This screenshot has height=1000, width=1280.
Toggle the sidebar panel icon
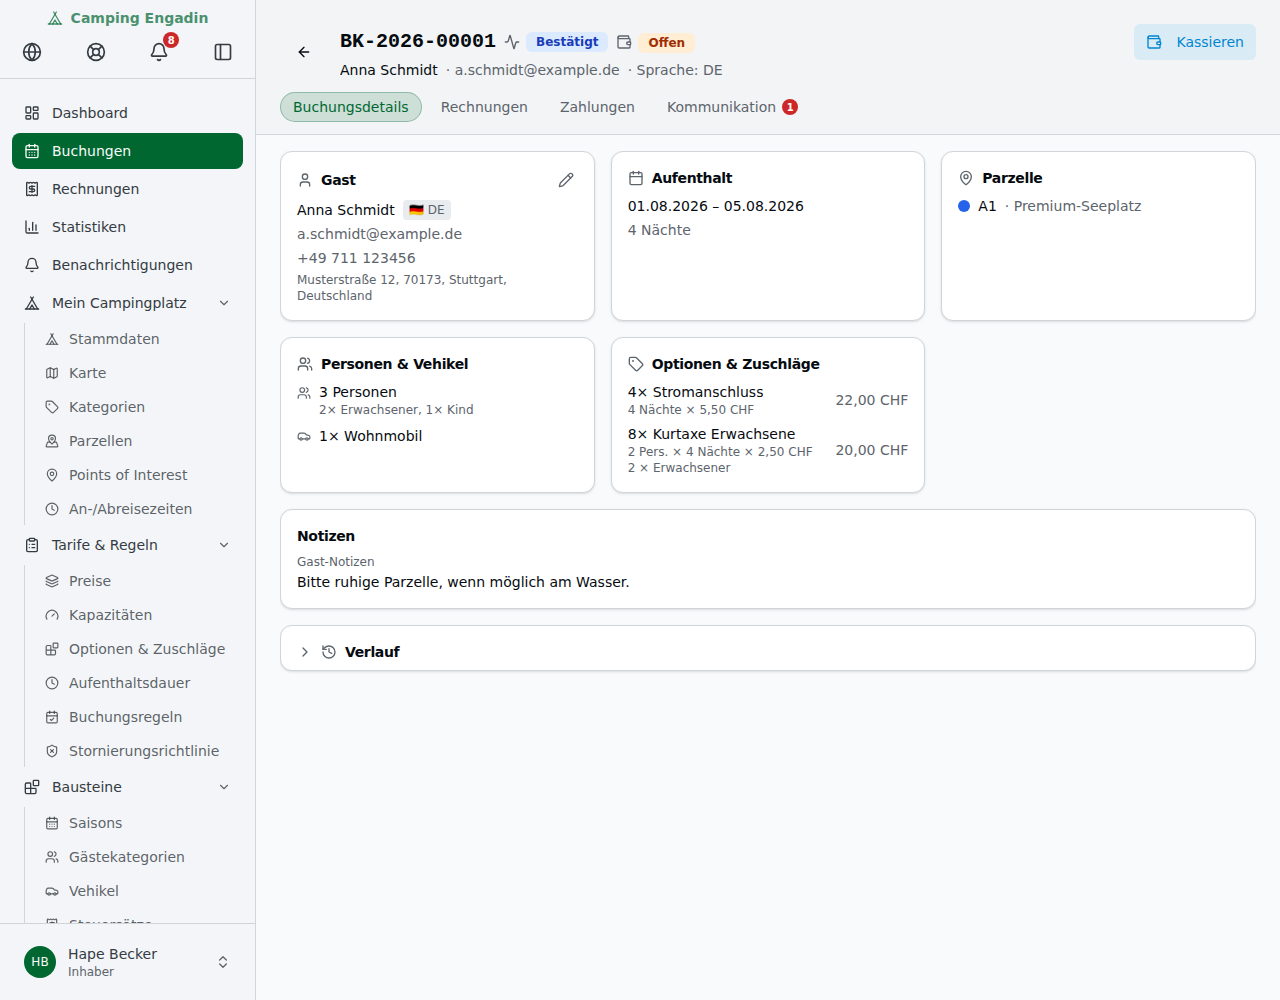coord(223,52)
